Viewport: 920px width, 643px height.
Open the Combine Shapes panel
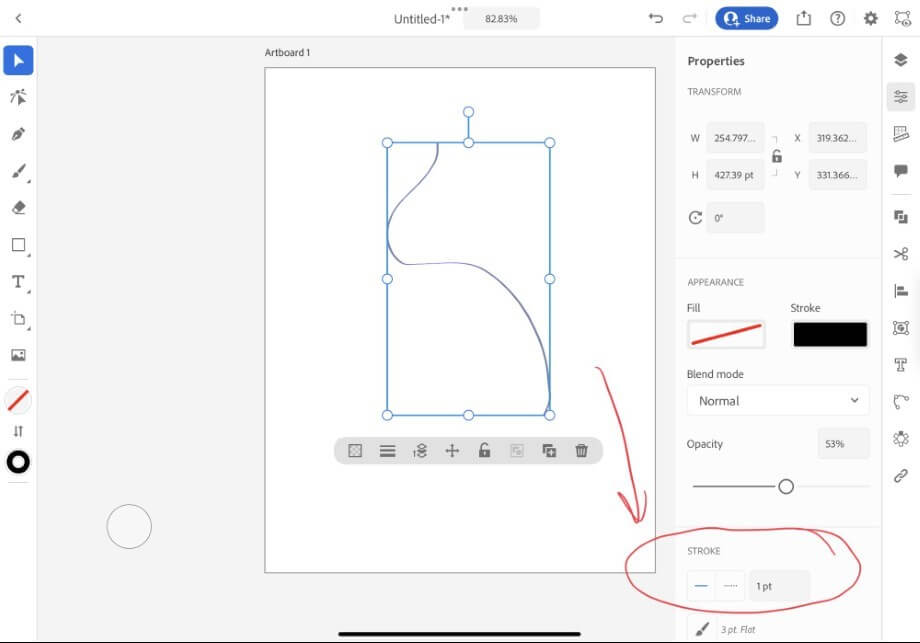coord(901,217)
